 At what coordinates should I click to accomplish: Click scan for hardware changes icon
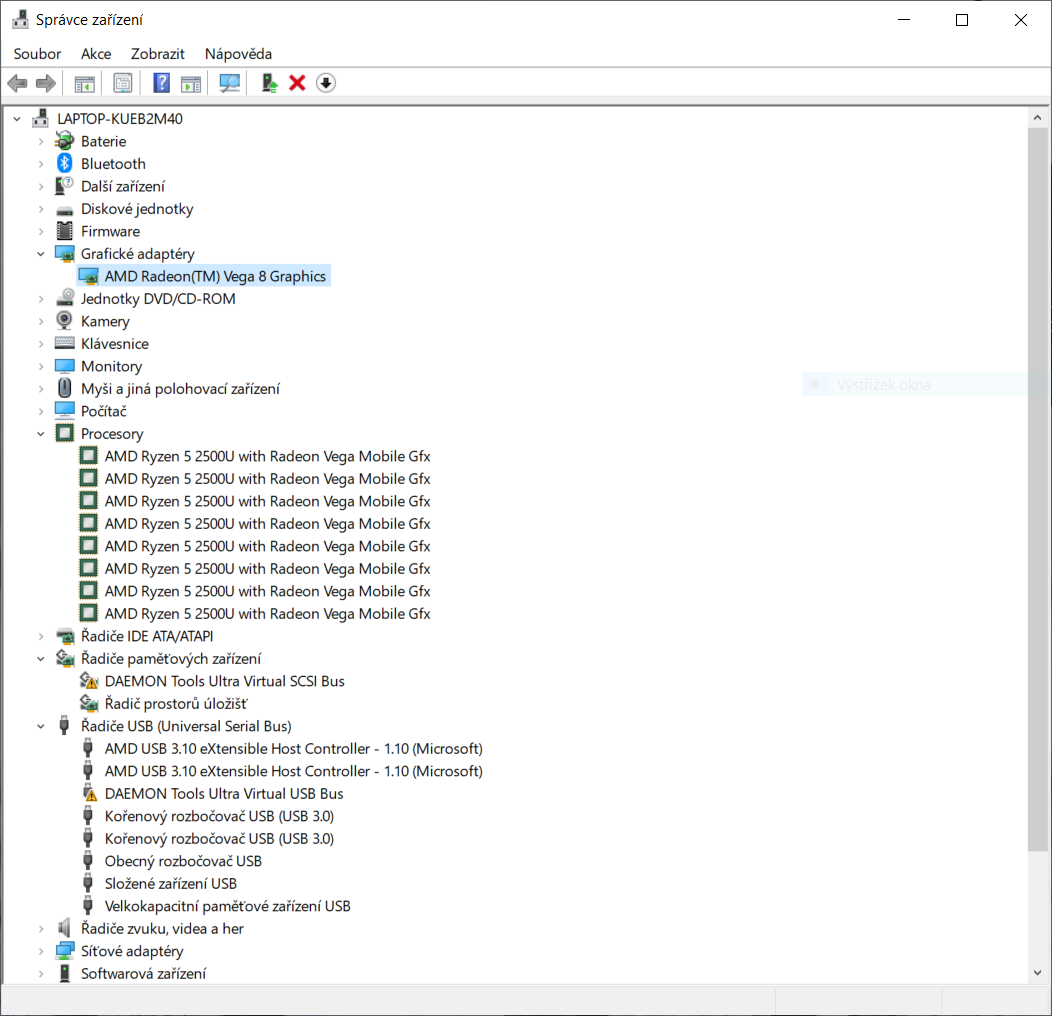tap(230, 83)
